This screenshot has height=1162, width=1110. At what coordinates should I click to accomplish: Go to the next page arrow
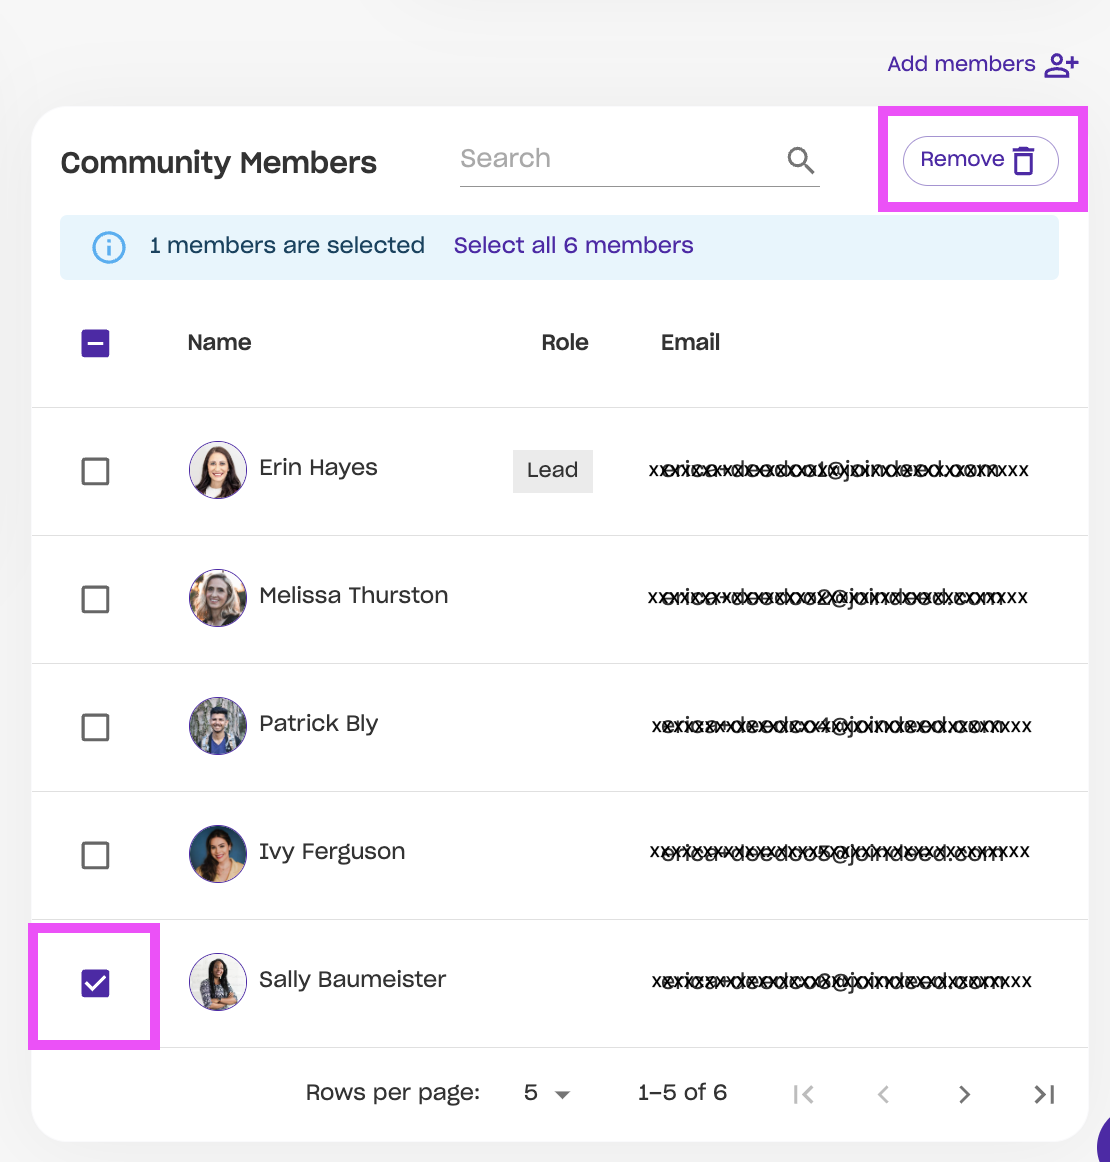[x=964, y=1094]
